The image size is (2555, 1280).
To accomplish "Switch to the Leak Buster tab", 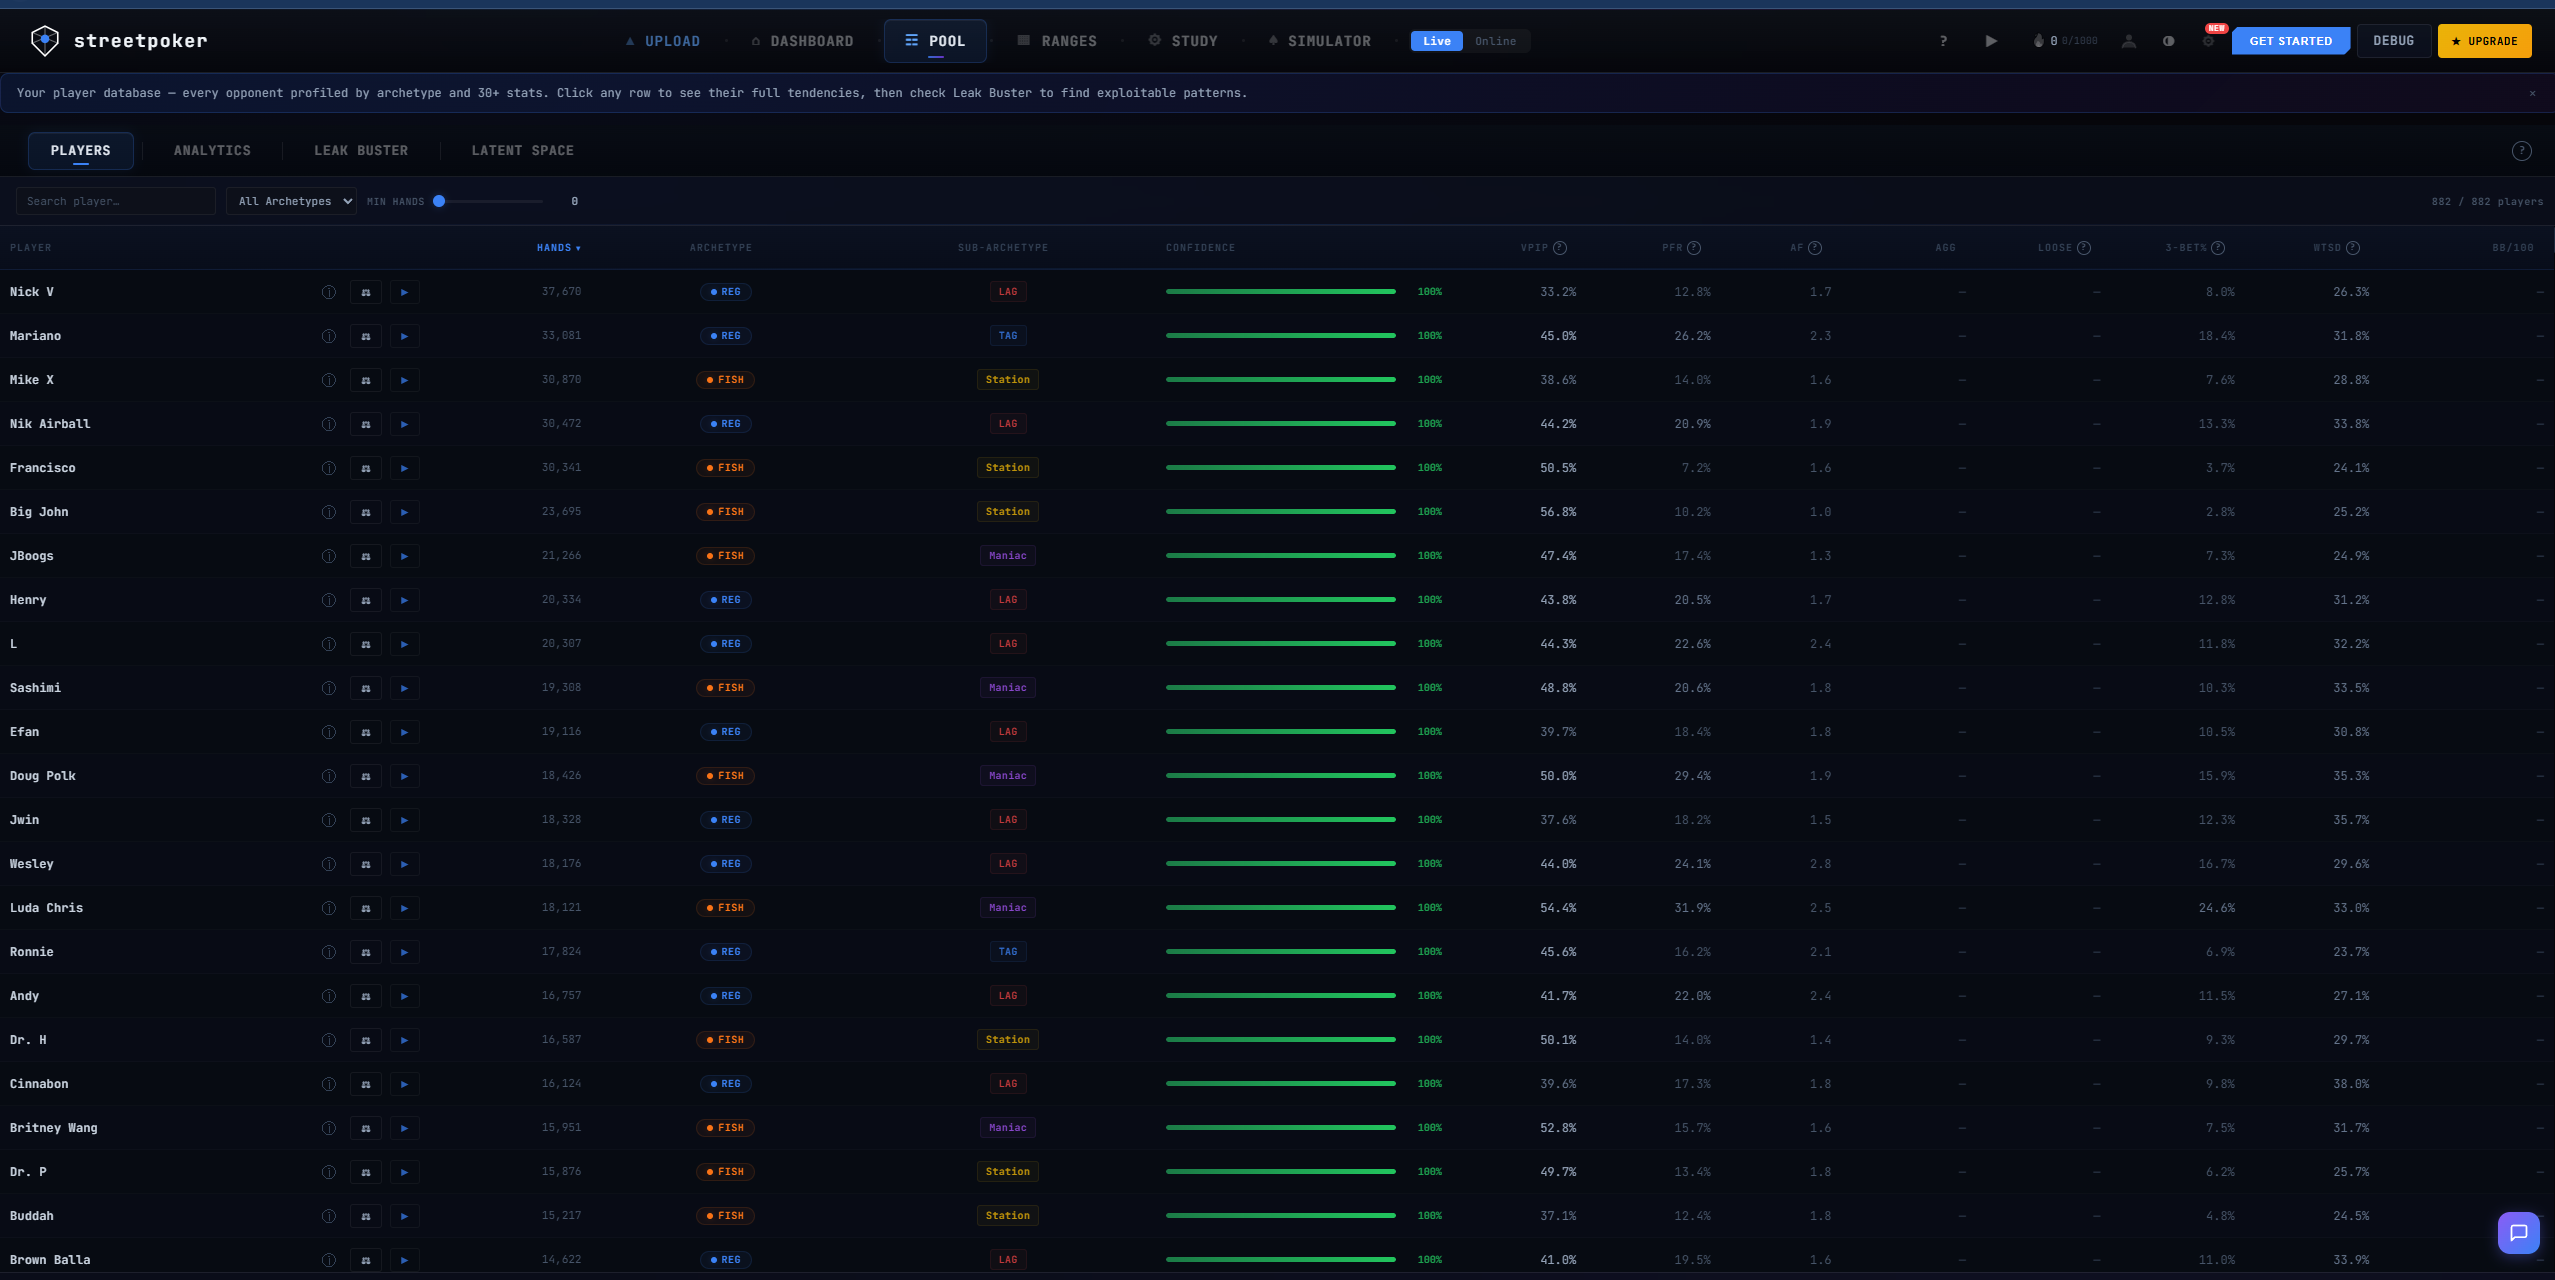I will click(x=361, y=151).
